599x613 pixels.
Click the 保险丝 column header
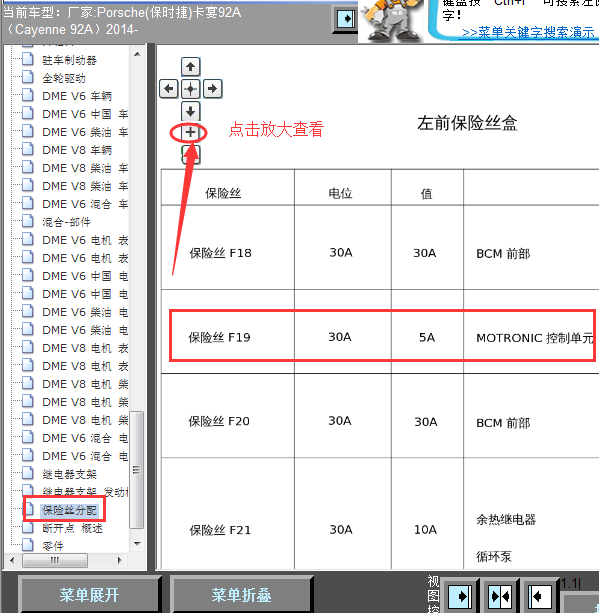223,193
